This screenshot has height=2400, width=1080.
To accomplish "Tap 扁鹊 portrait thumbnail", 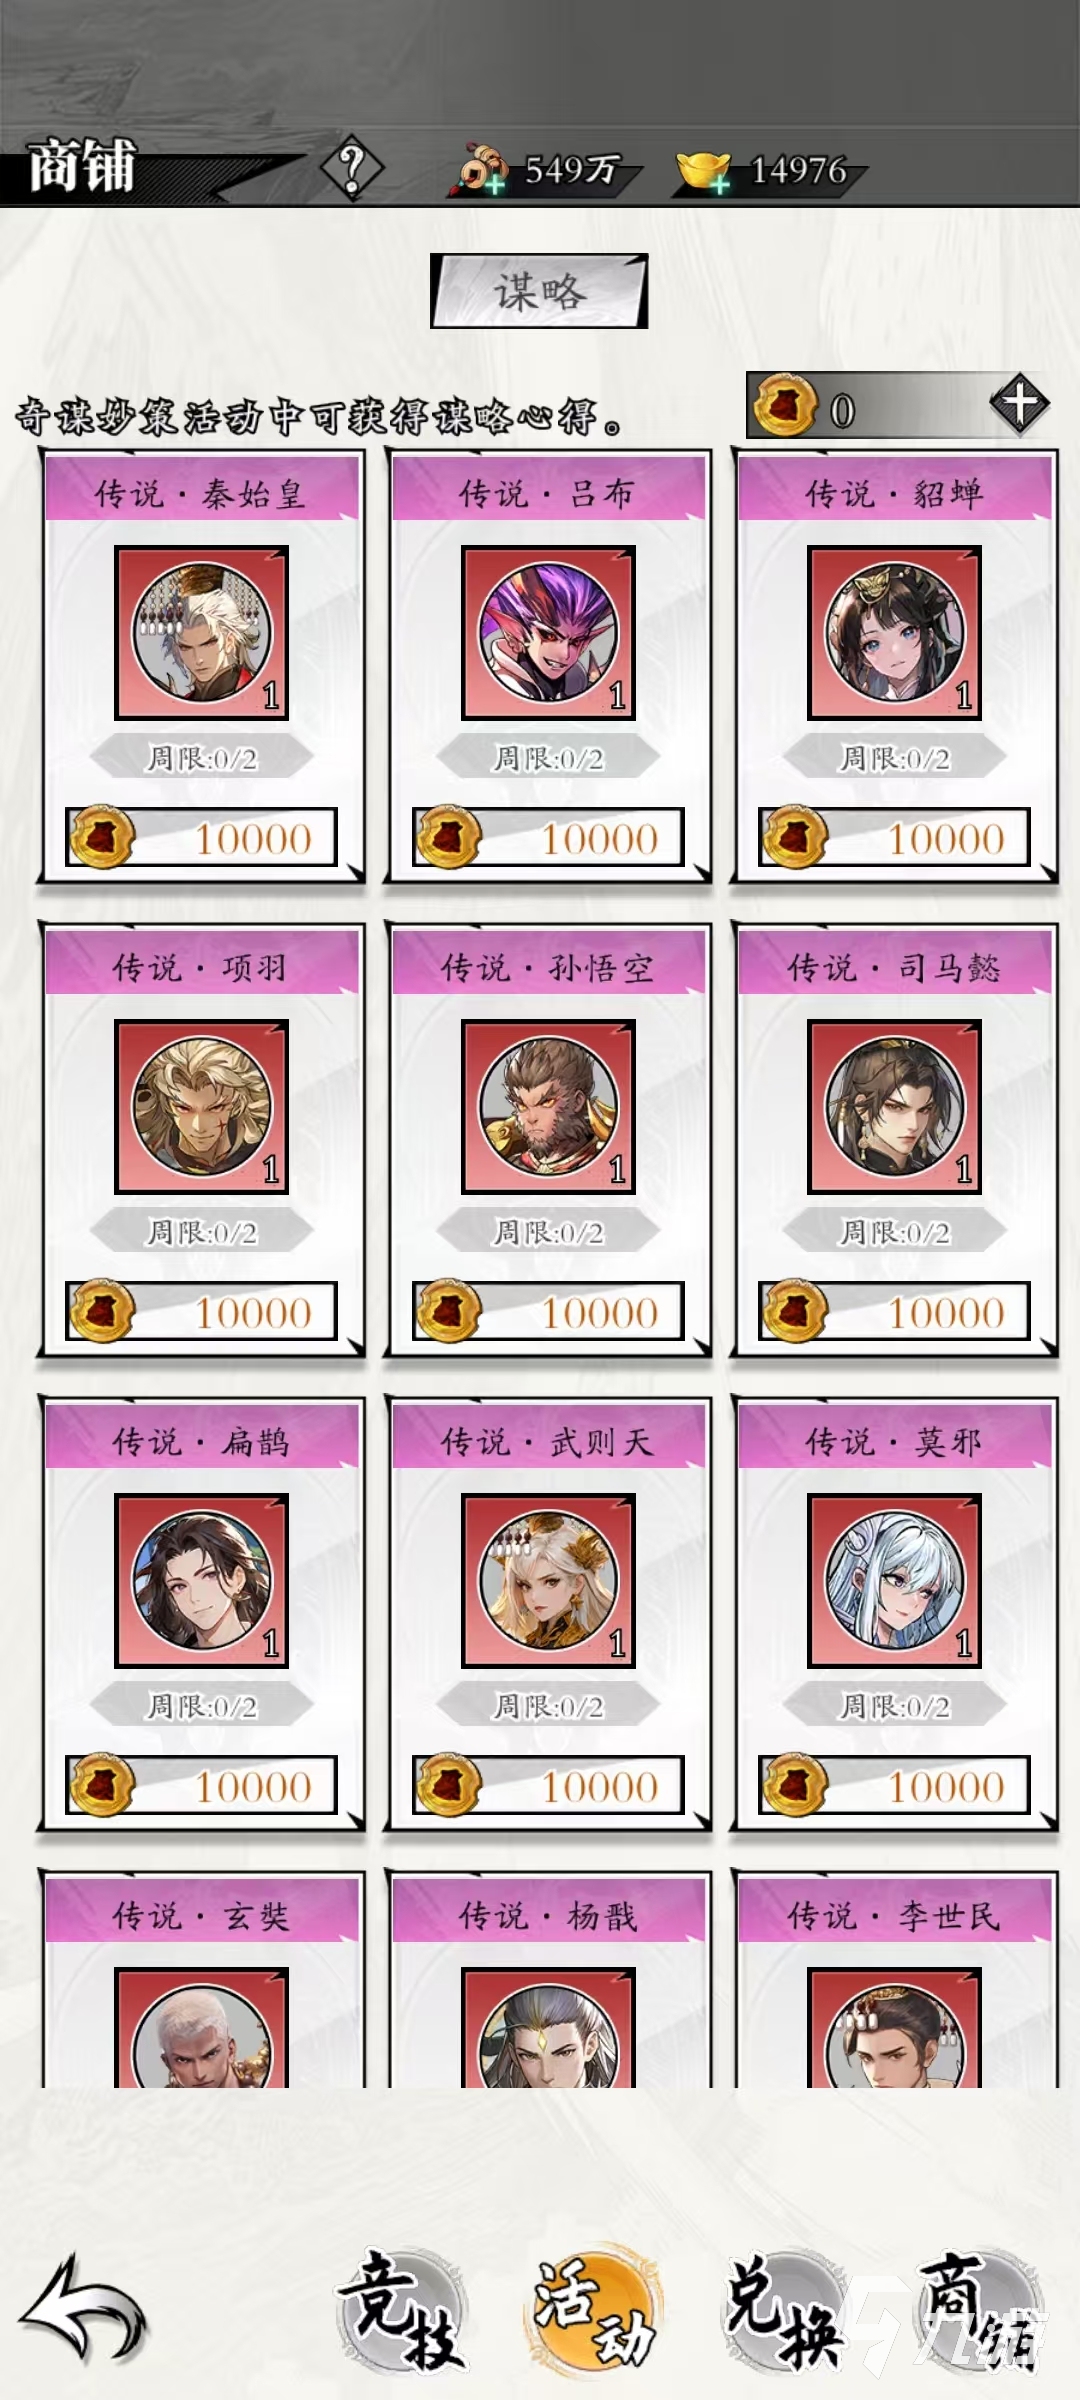I will [x=201, y=1581].
